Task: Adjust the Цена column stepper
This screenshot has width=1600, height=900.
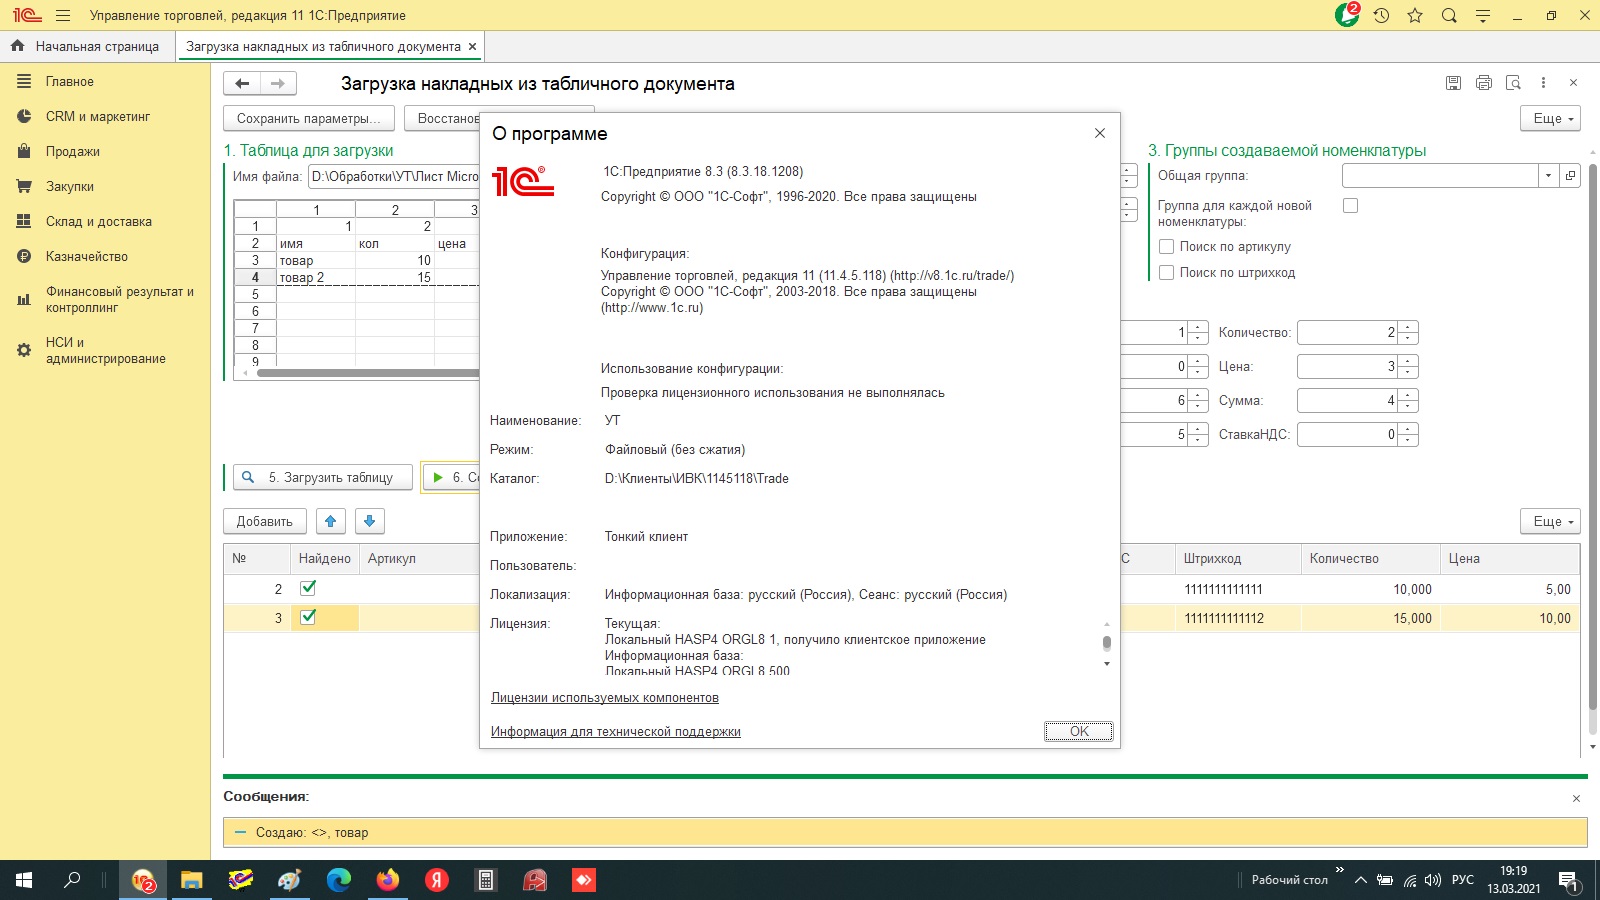Action: tap(1408, 366)
